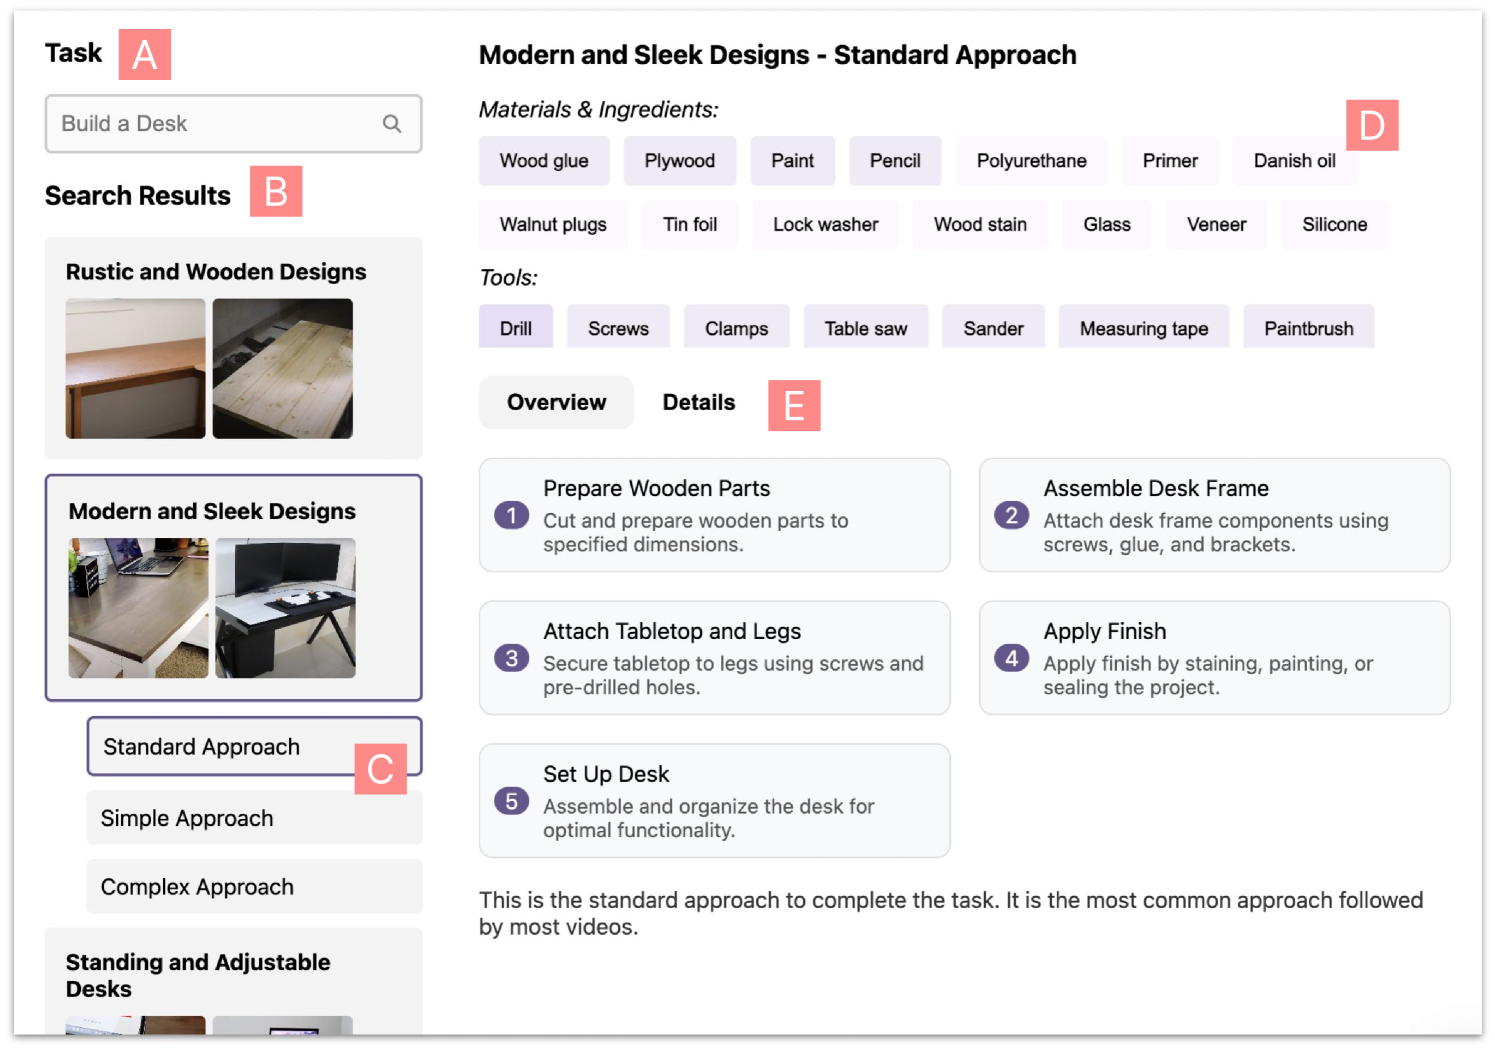Click the Veneer material chip
1495x1048 pixels.
coord(1216,225)
